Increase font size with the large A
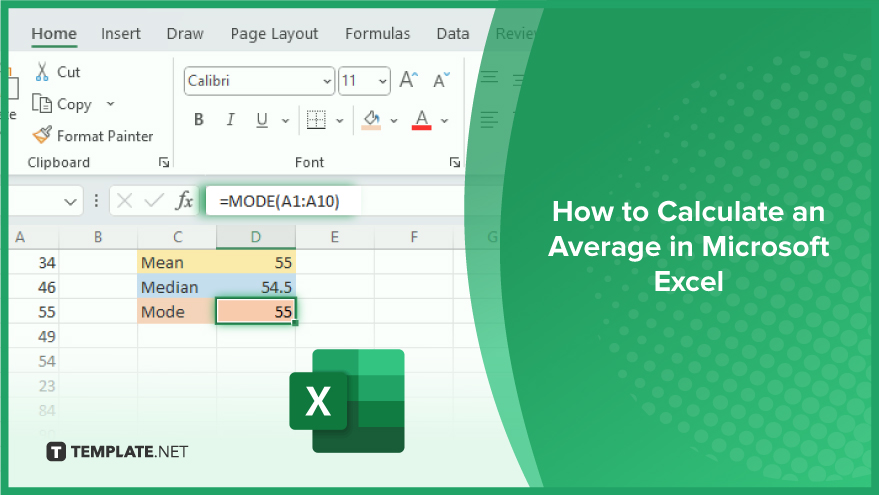Viewport: 879px width, 495px height. click(409, 80)
